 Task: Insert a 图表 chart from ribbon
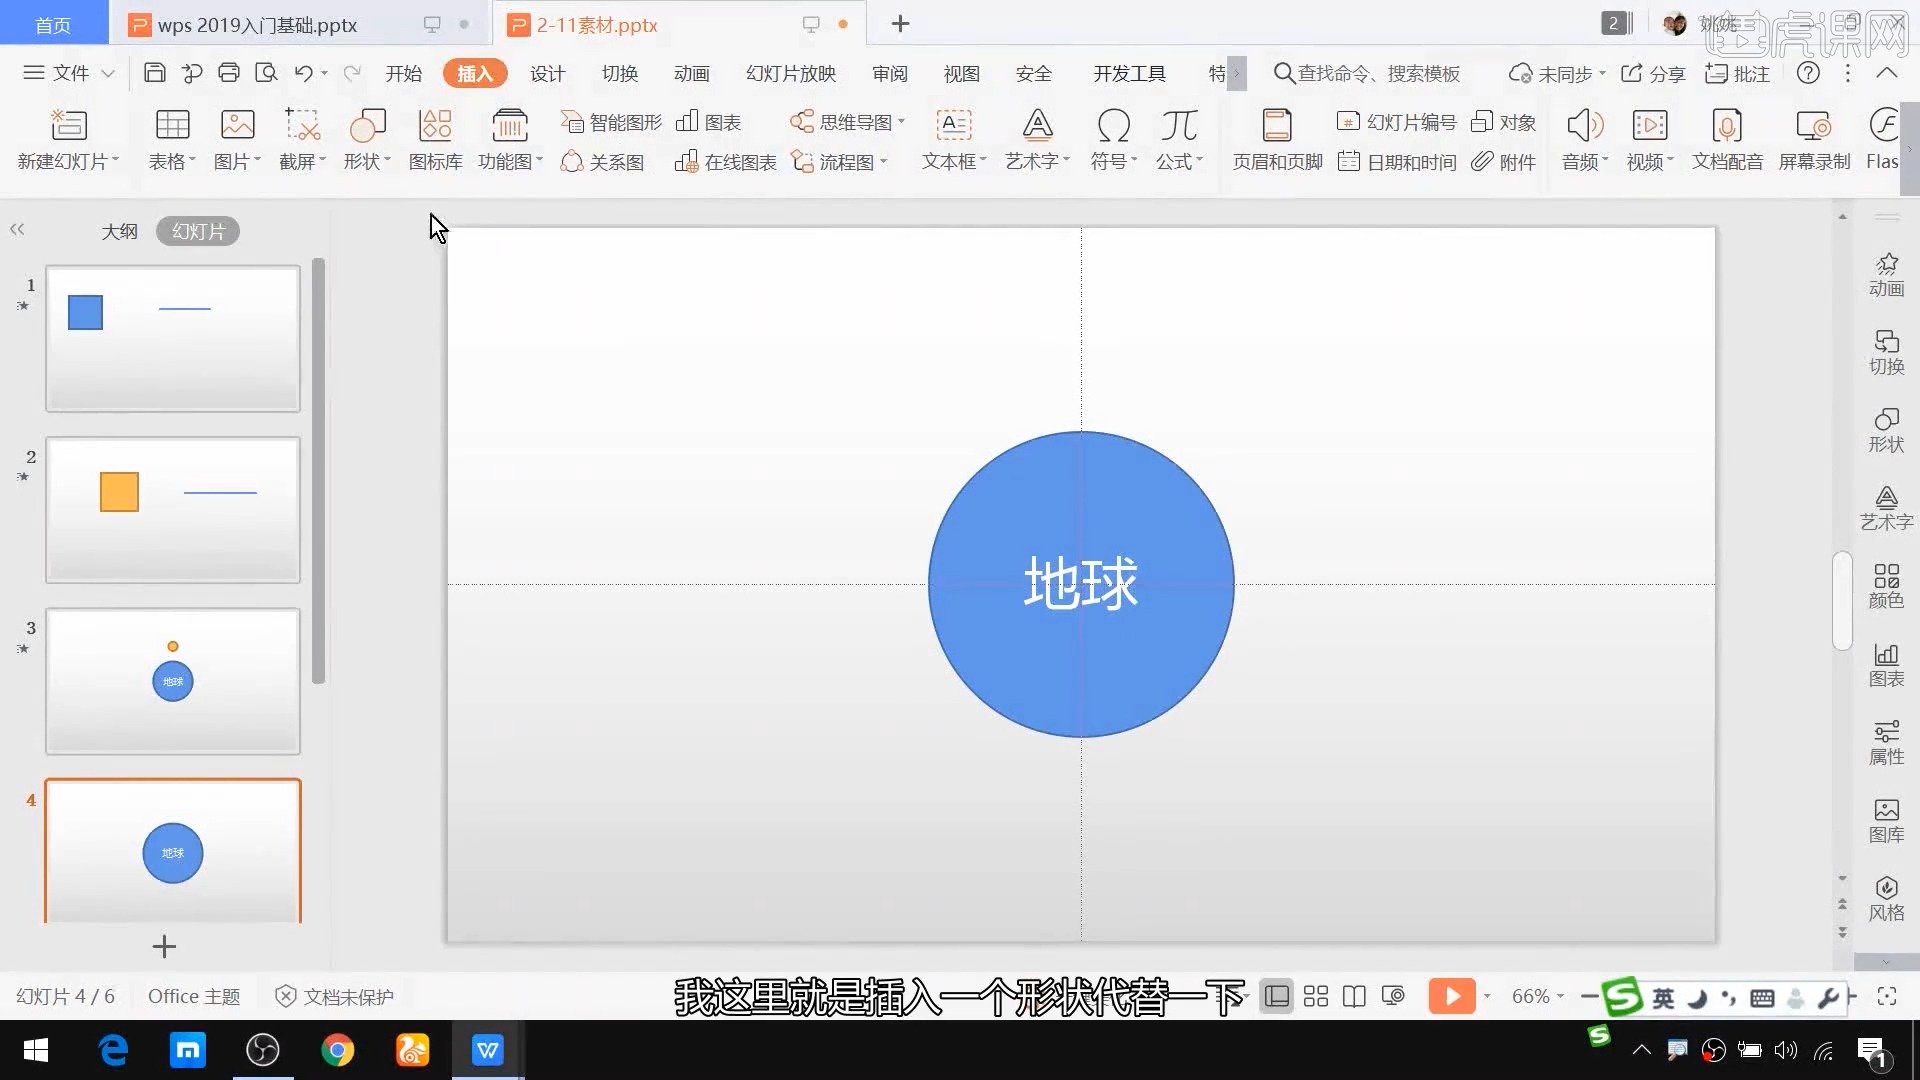709,122
